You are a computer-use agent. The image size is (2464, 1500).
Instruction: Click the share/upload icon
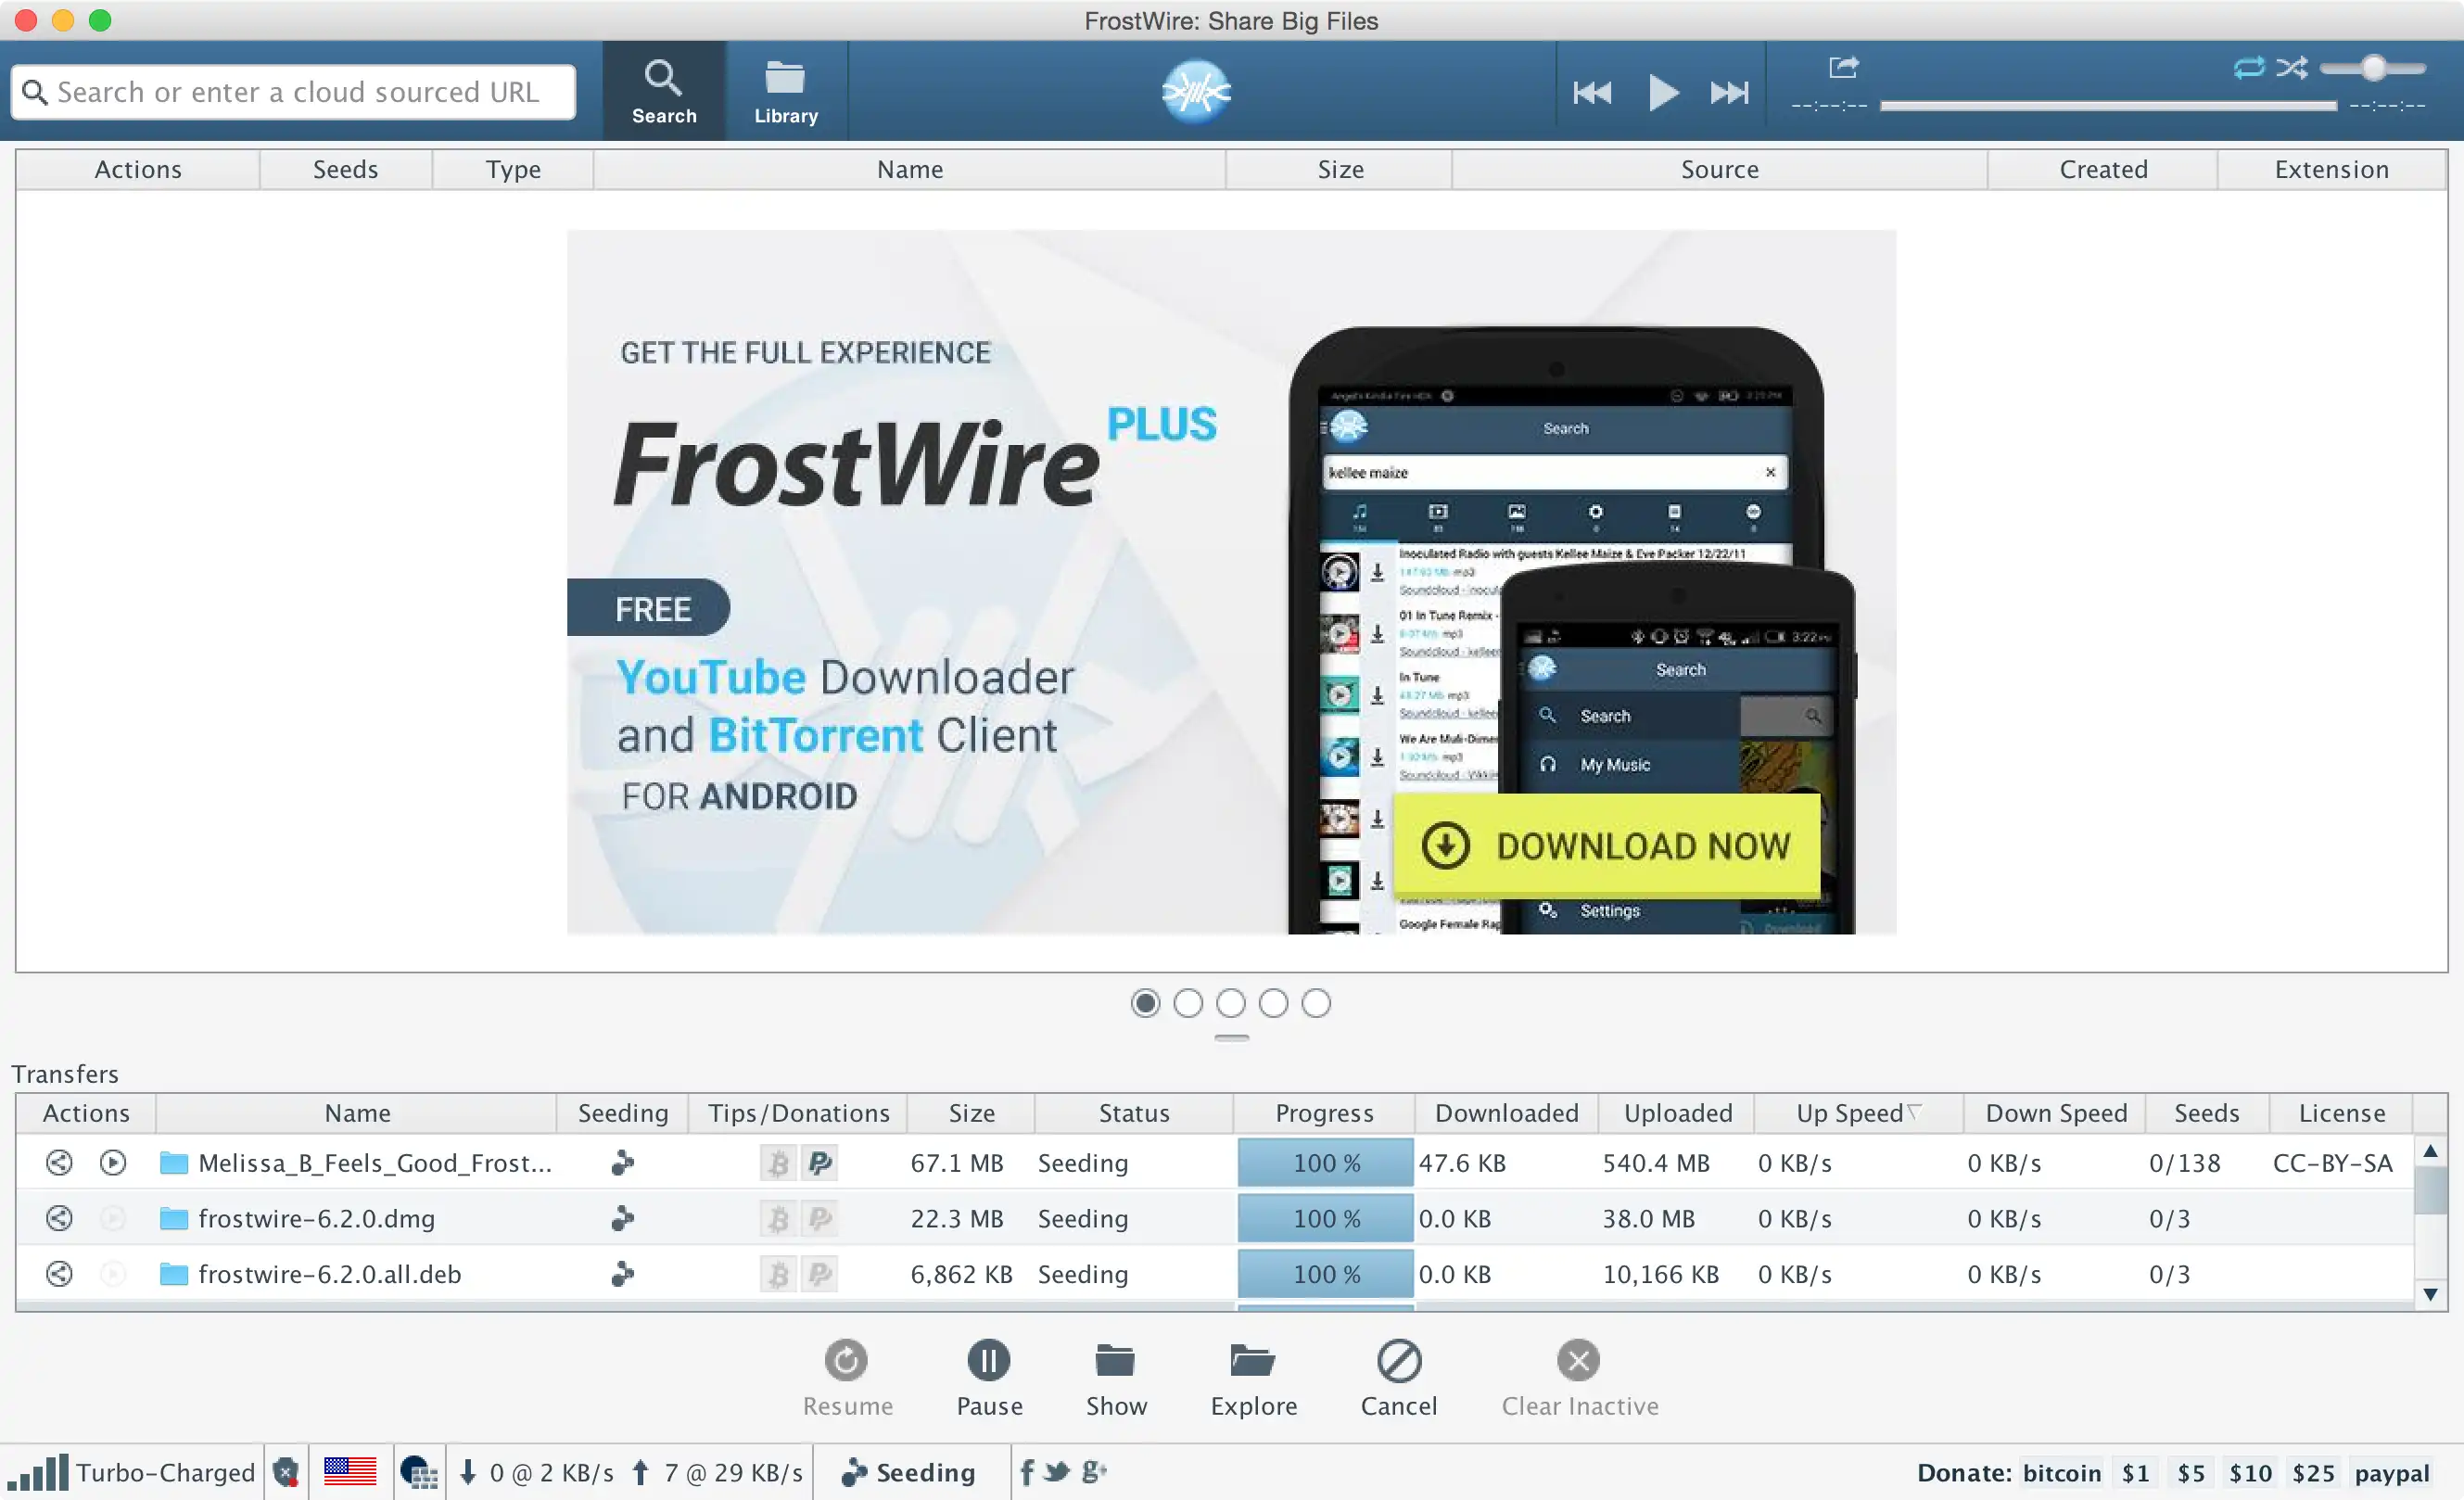point(1845,67)
